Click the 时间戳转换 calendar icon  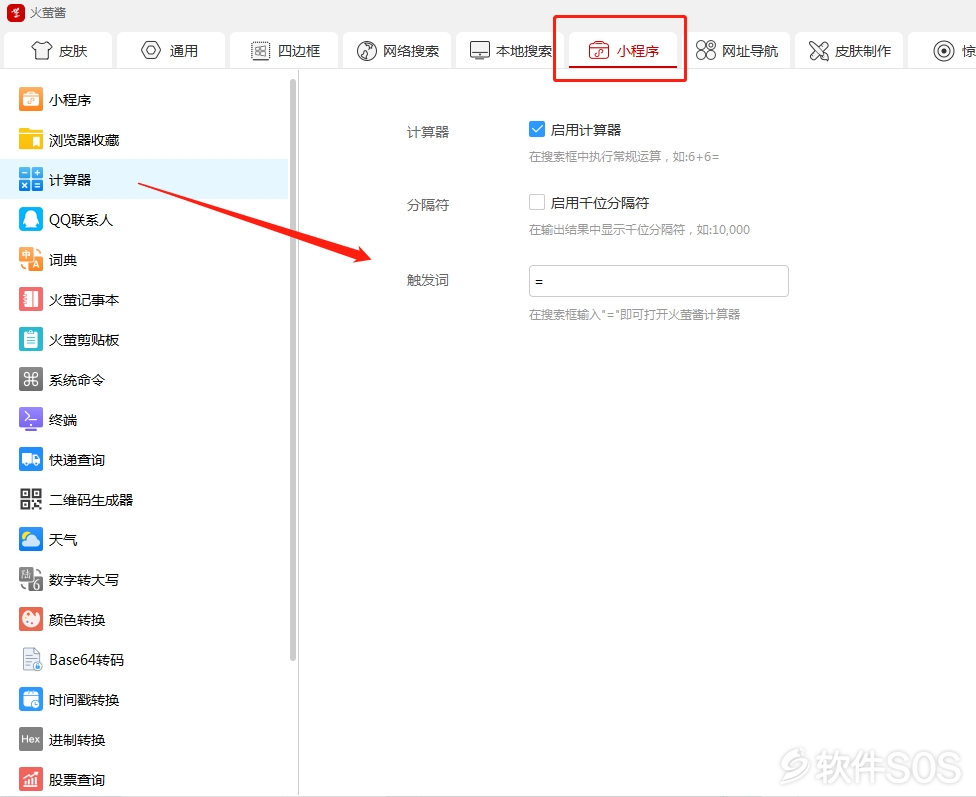(30, 699)
